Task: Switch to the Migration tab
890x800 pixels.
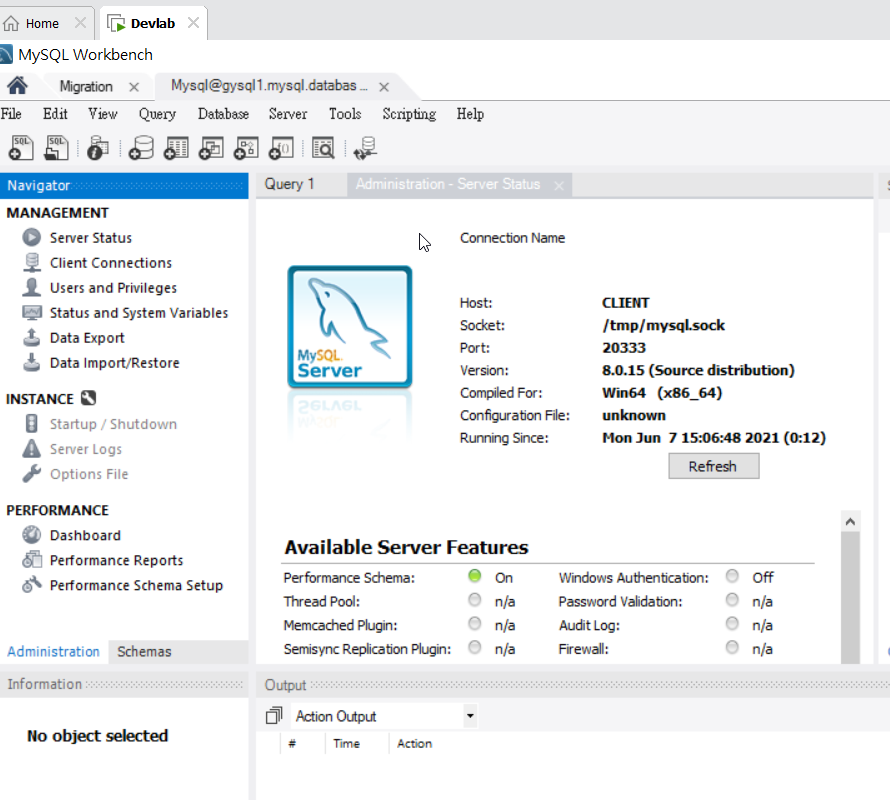Action: pos(86,86)
